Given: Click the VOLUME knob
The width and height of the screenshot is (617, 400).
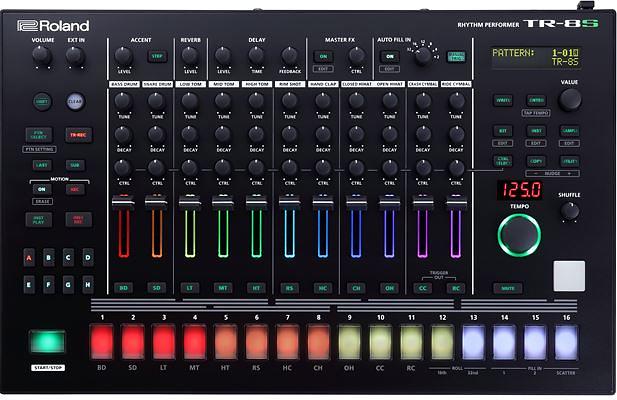Looking at the screenshot, I should click(42, 57).
